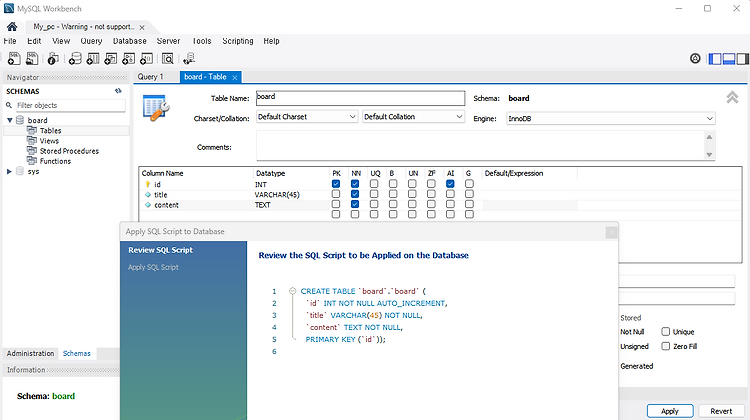Open the Query menu
The height and width of the screenshot is (420, 750).
pyautogui.click(x=91, y=41)
